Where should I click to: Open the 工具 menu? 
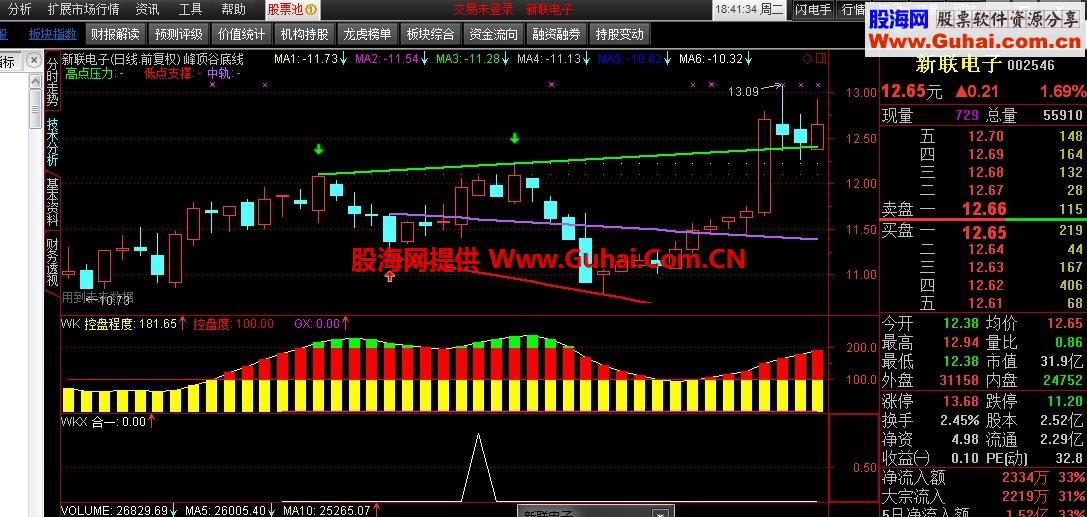pos(190,9)
